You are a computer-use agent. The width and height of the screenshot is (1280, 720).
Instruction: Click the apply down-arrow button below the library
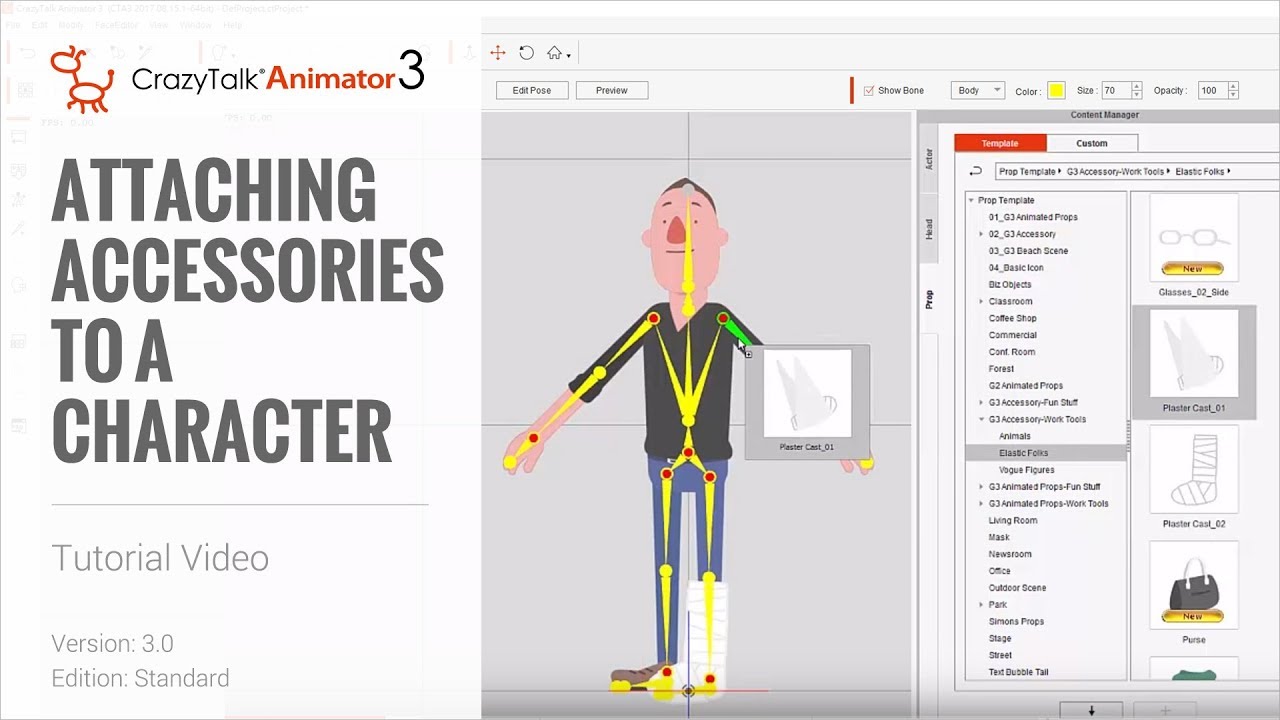click(x=1091, y=709)
